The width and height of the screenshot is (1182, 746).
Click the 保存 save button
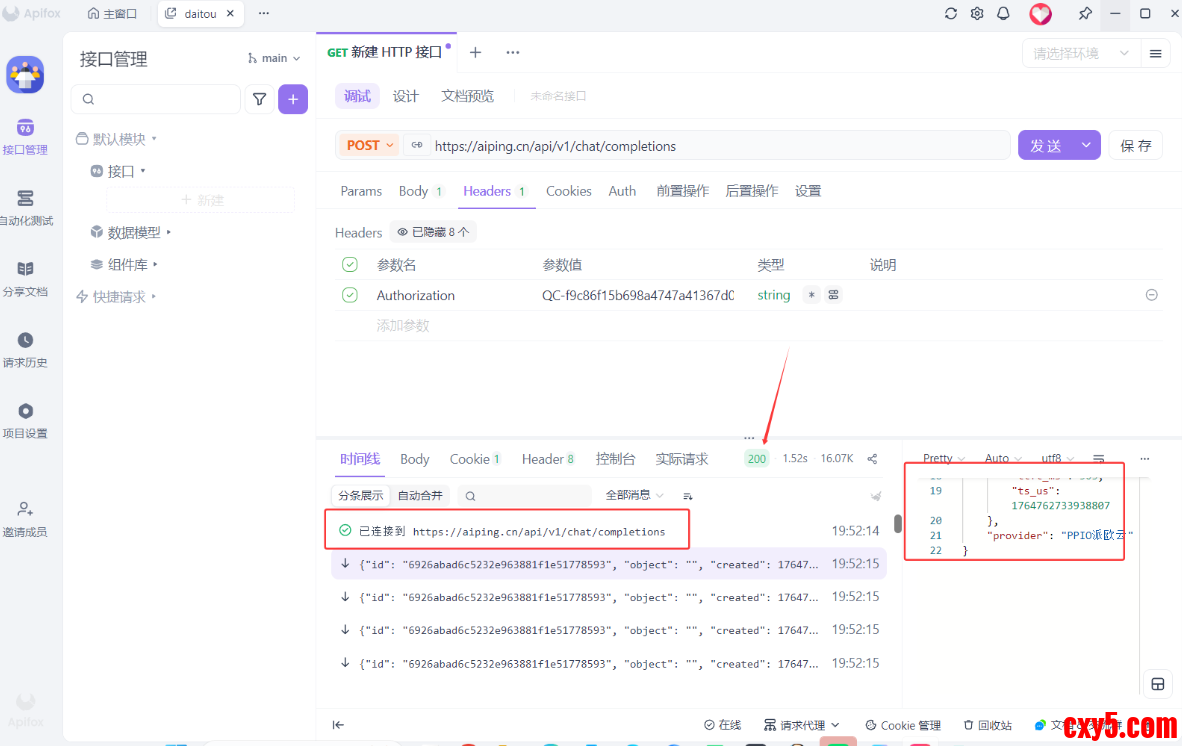1135,145
